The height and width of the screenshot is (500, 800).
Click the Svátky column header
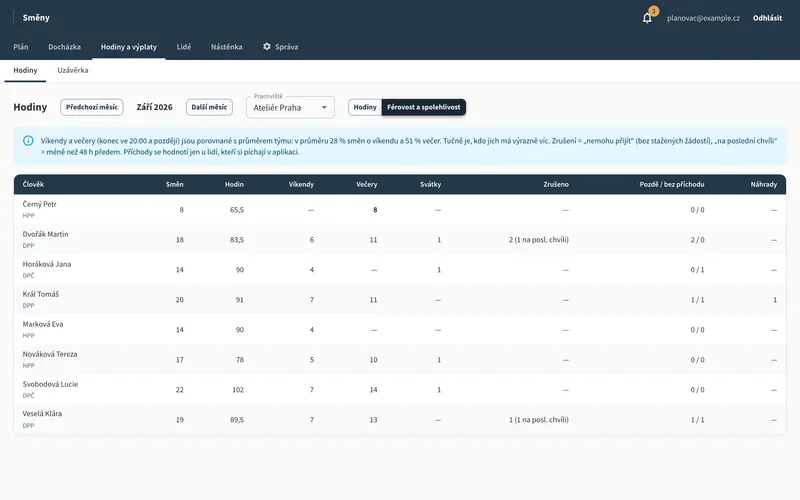click(431, 184)
